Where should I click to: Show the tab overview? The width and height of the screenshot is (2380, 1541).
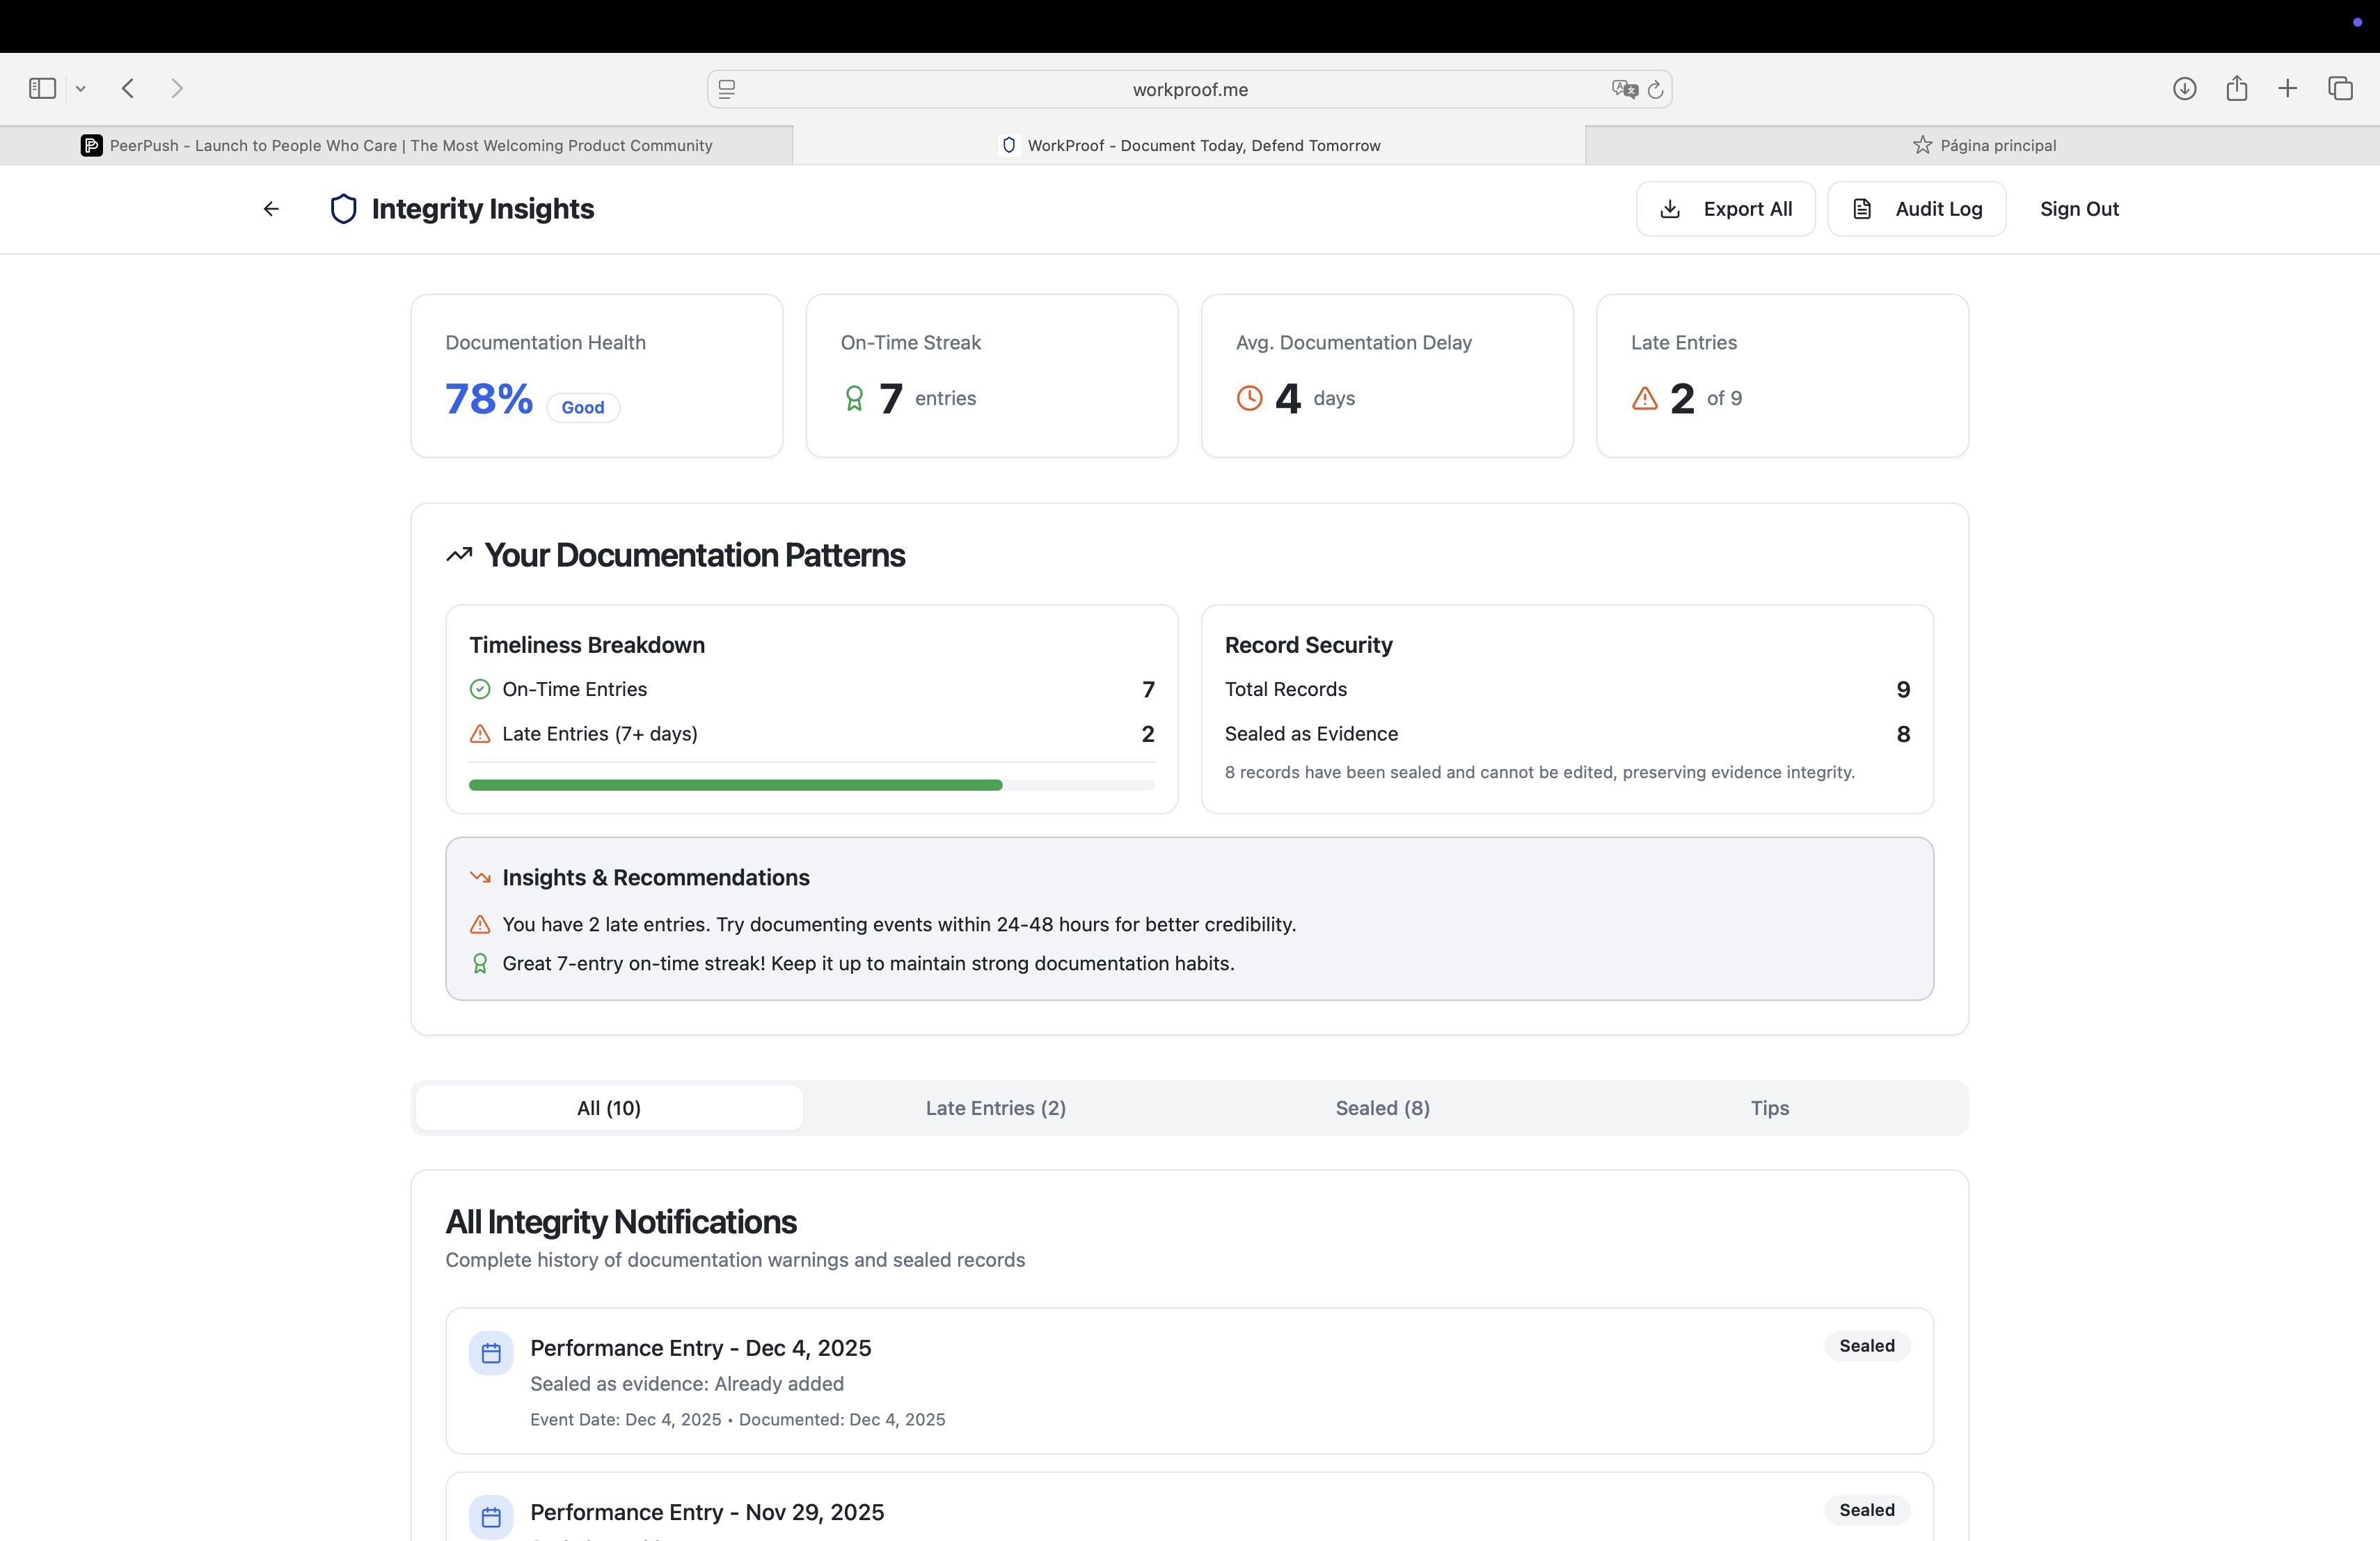(2341, 88)
